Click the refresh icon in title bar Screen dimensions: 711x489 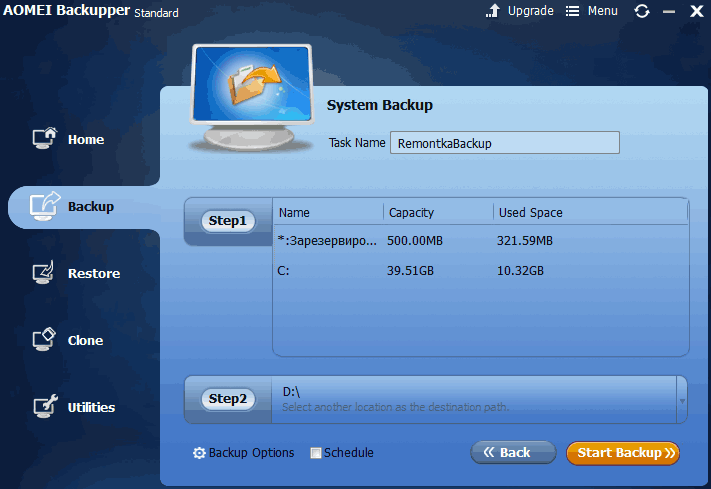(642, 11)
